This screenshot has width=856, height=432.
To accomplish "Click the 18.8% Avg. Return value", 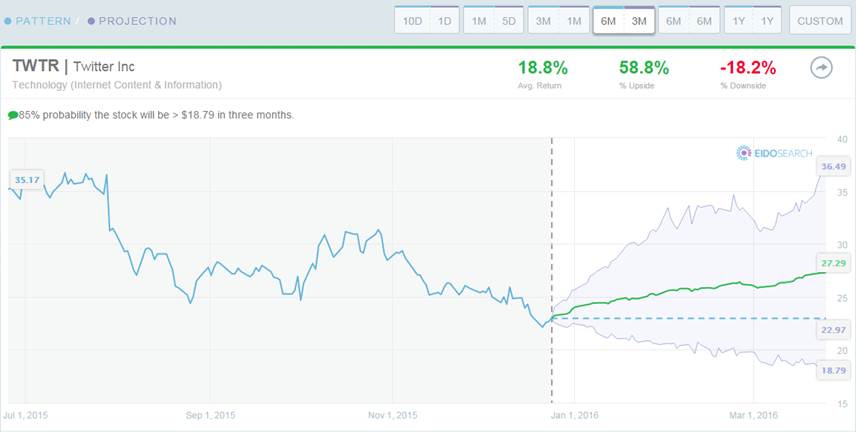I will [x=543, y=68].
